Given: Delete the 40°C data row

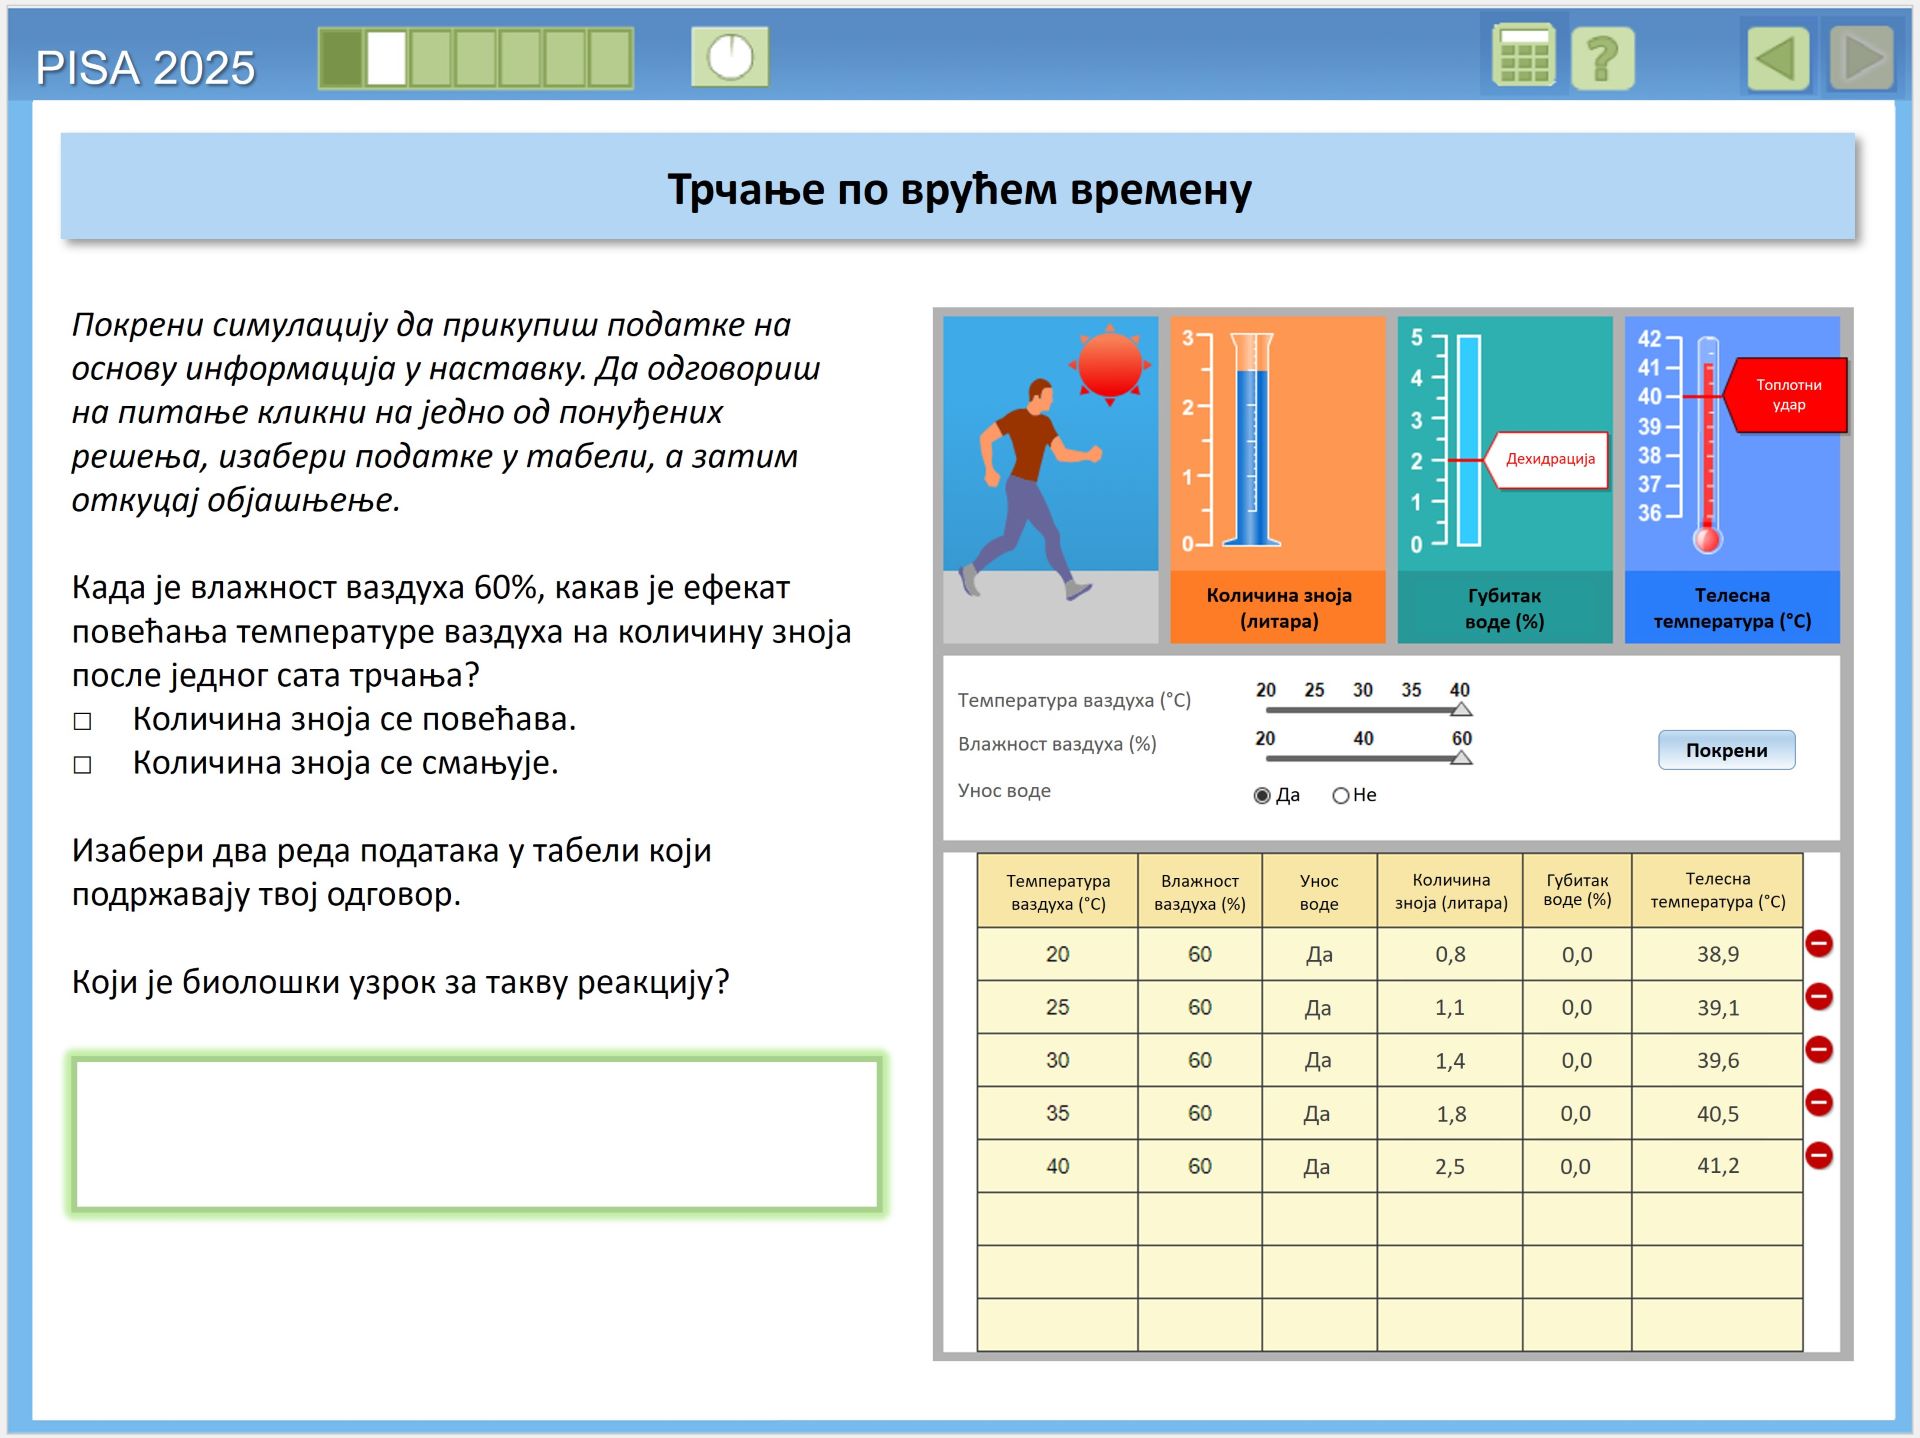Looking at the screenshot, I should pyautogui.click(x=1818, y=1155).
